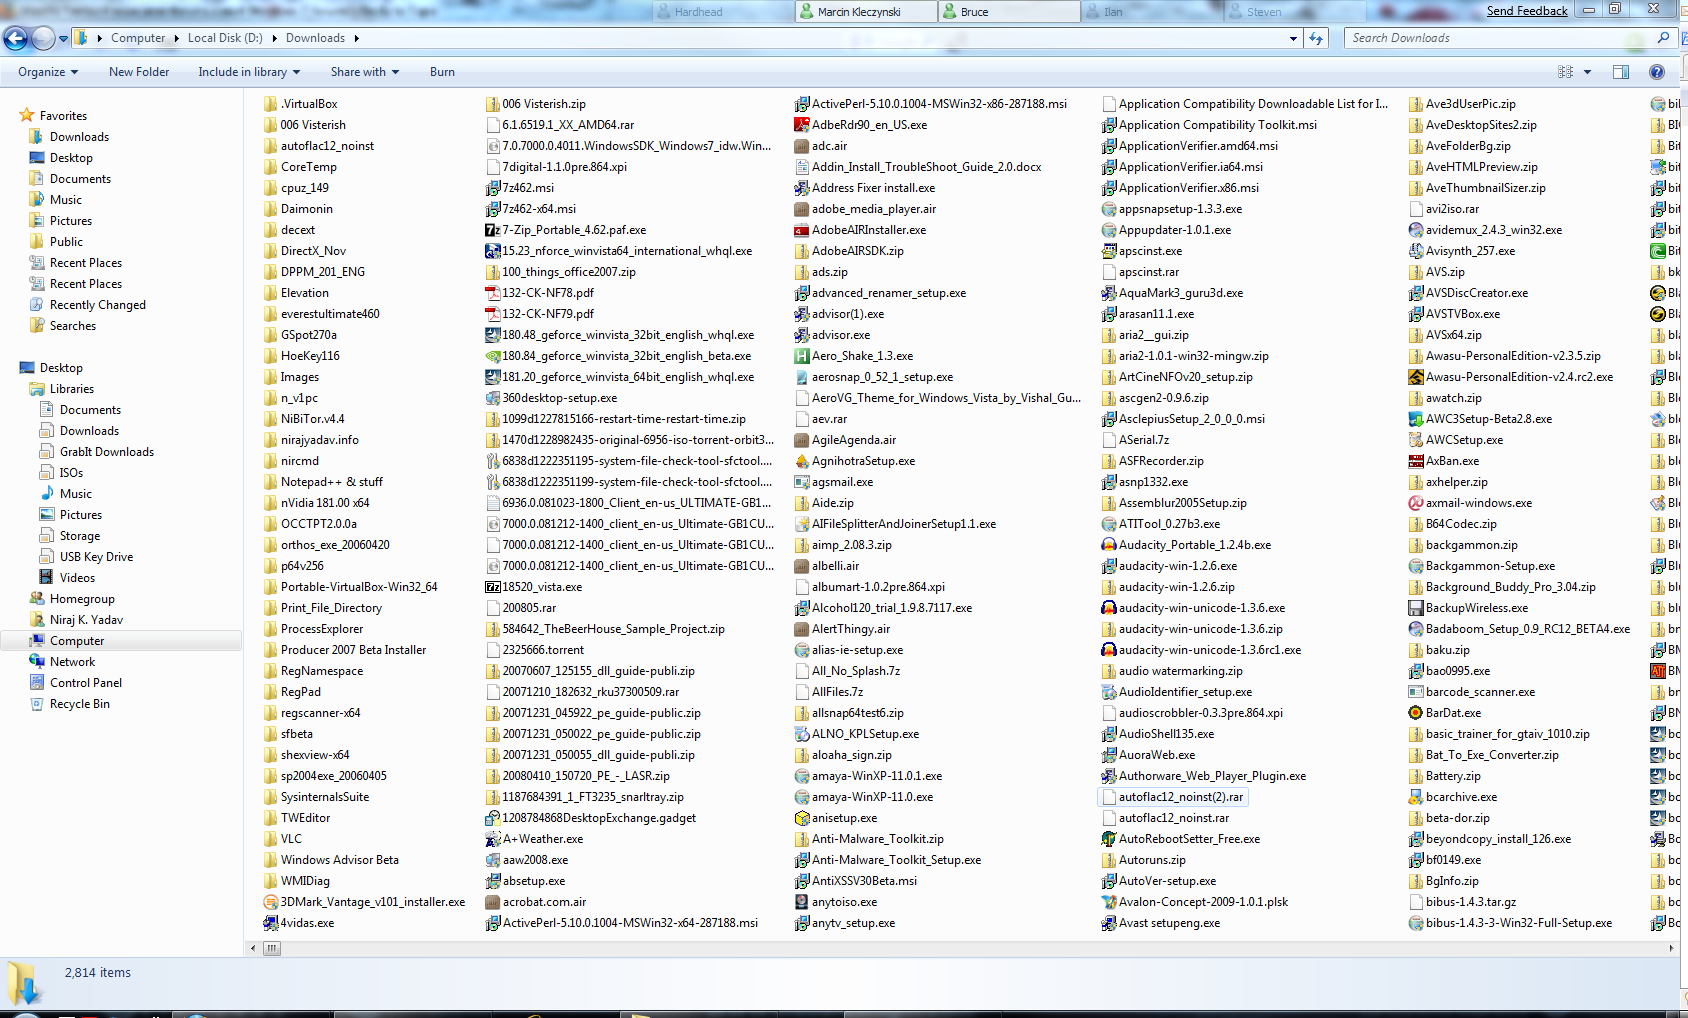Click the address bar refresh button

tap(1316, 38)
